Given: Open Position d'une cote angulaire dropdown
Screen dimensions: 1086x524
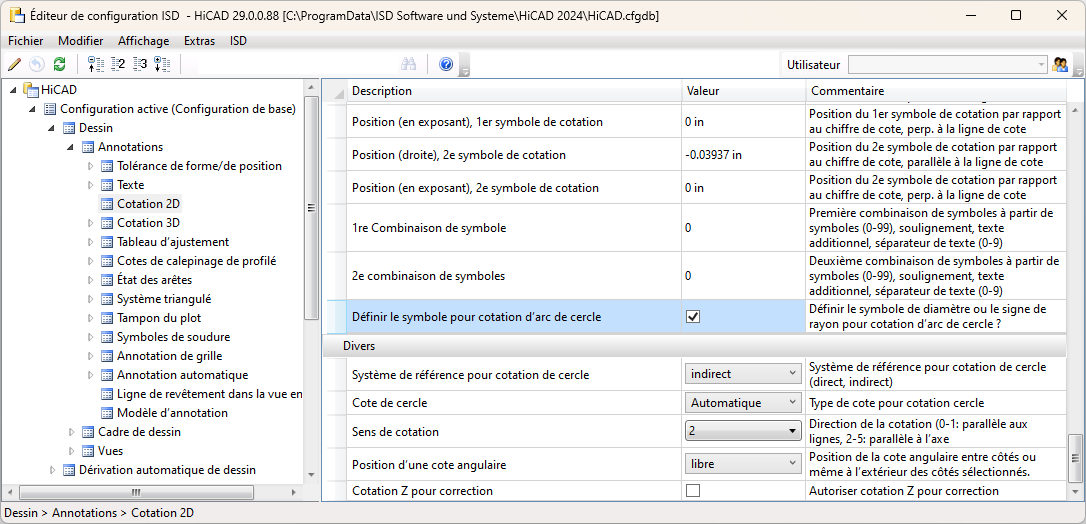Looking at the screenshot, I should pyautogui.click(x=743, y=464).
